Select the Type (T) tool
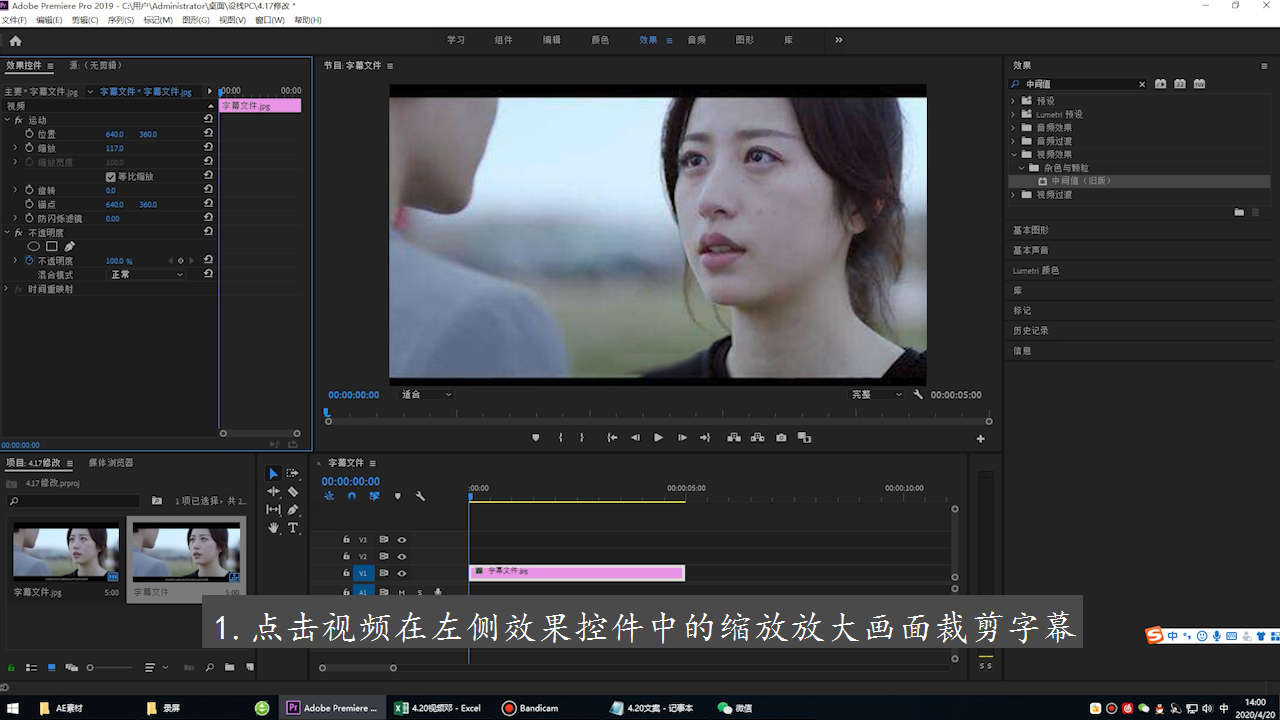Screen dimensions: 1280x720 pyautogui.click(x=293, y=527)
